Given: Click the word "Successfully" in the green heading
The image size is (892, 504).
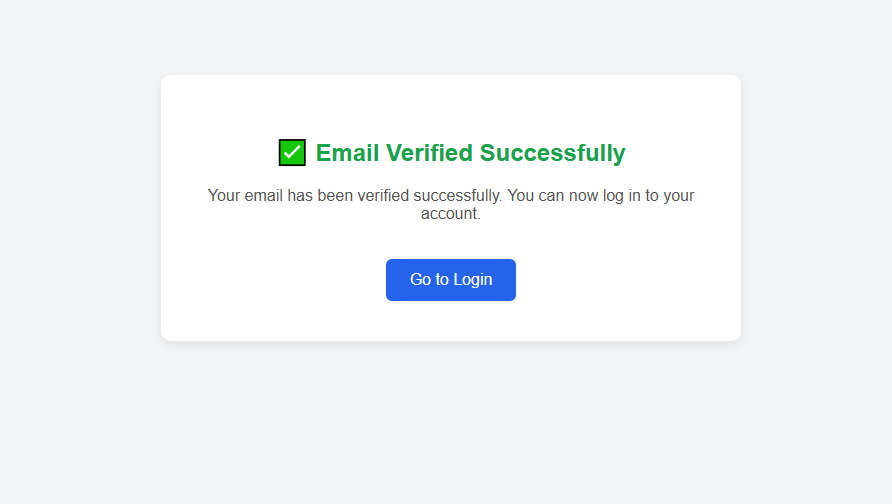Looking at the screenshot, I should [552, 153].
